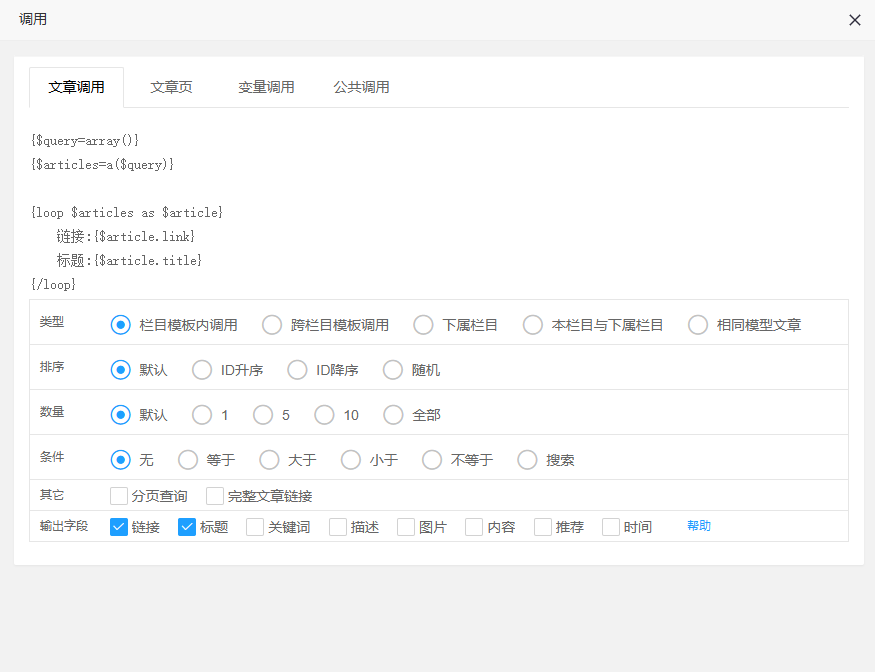Set sort order to ID升序

[202, 370]
